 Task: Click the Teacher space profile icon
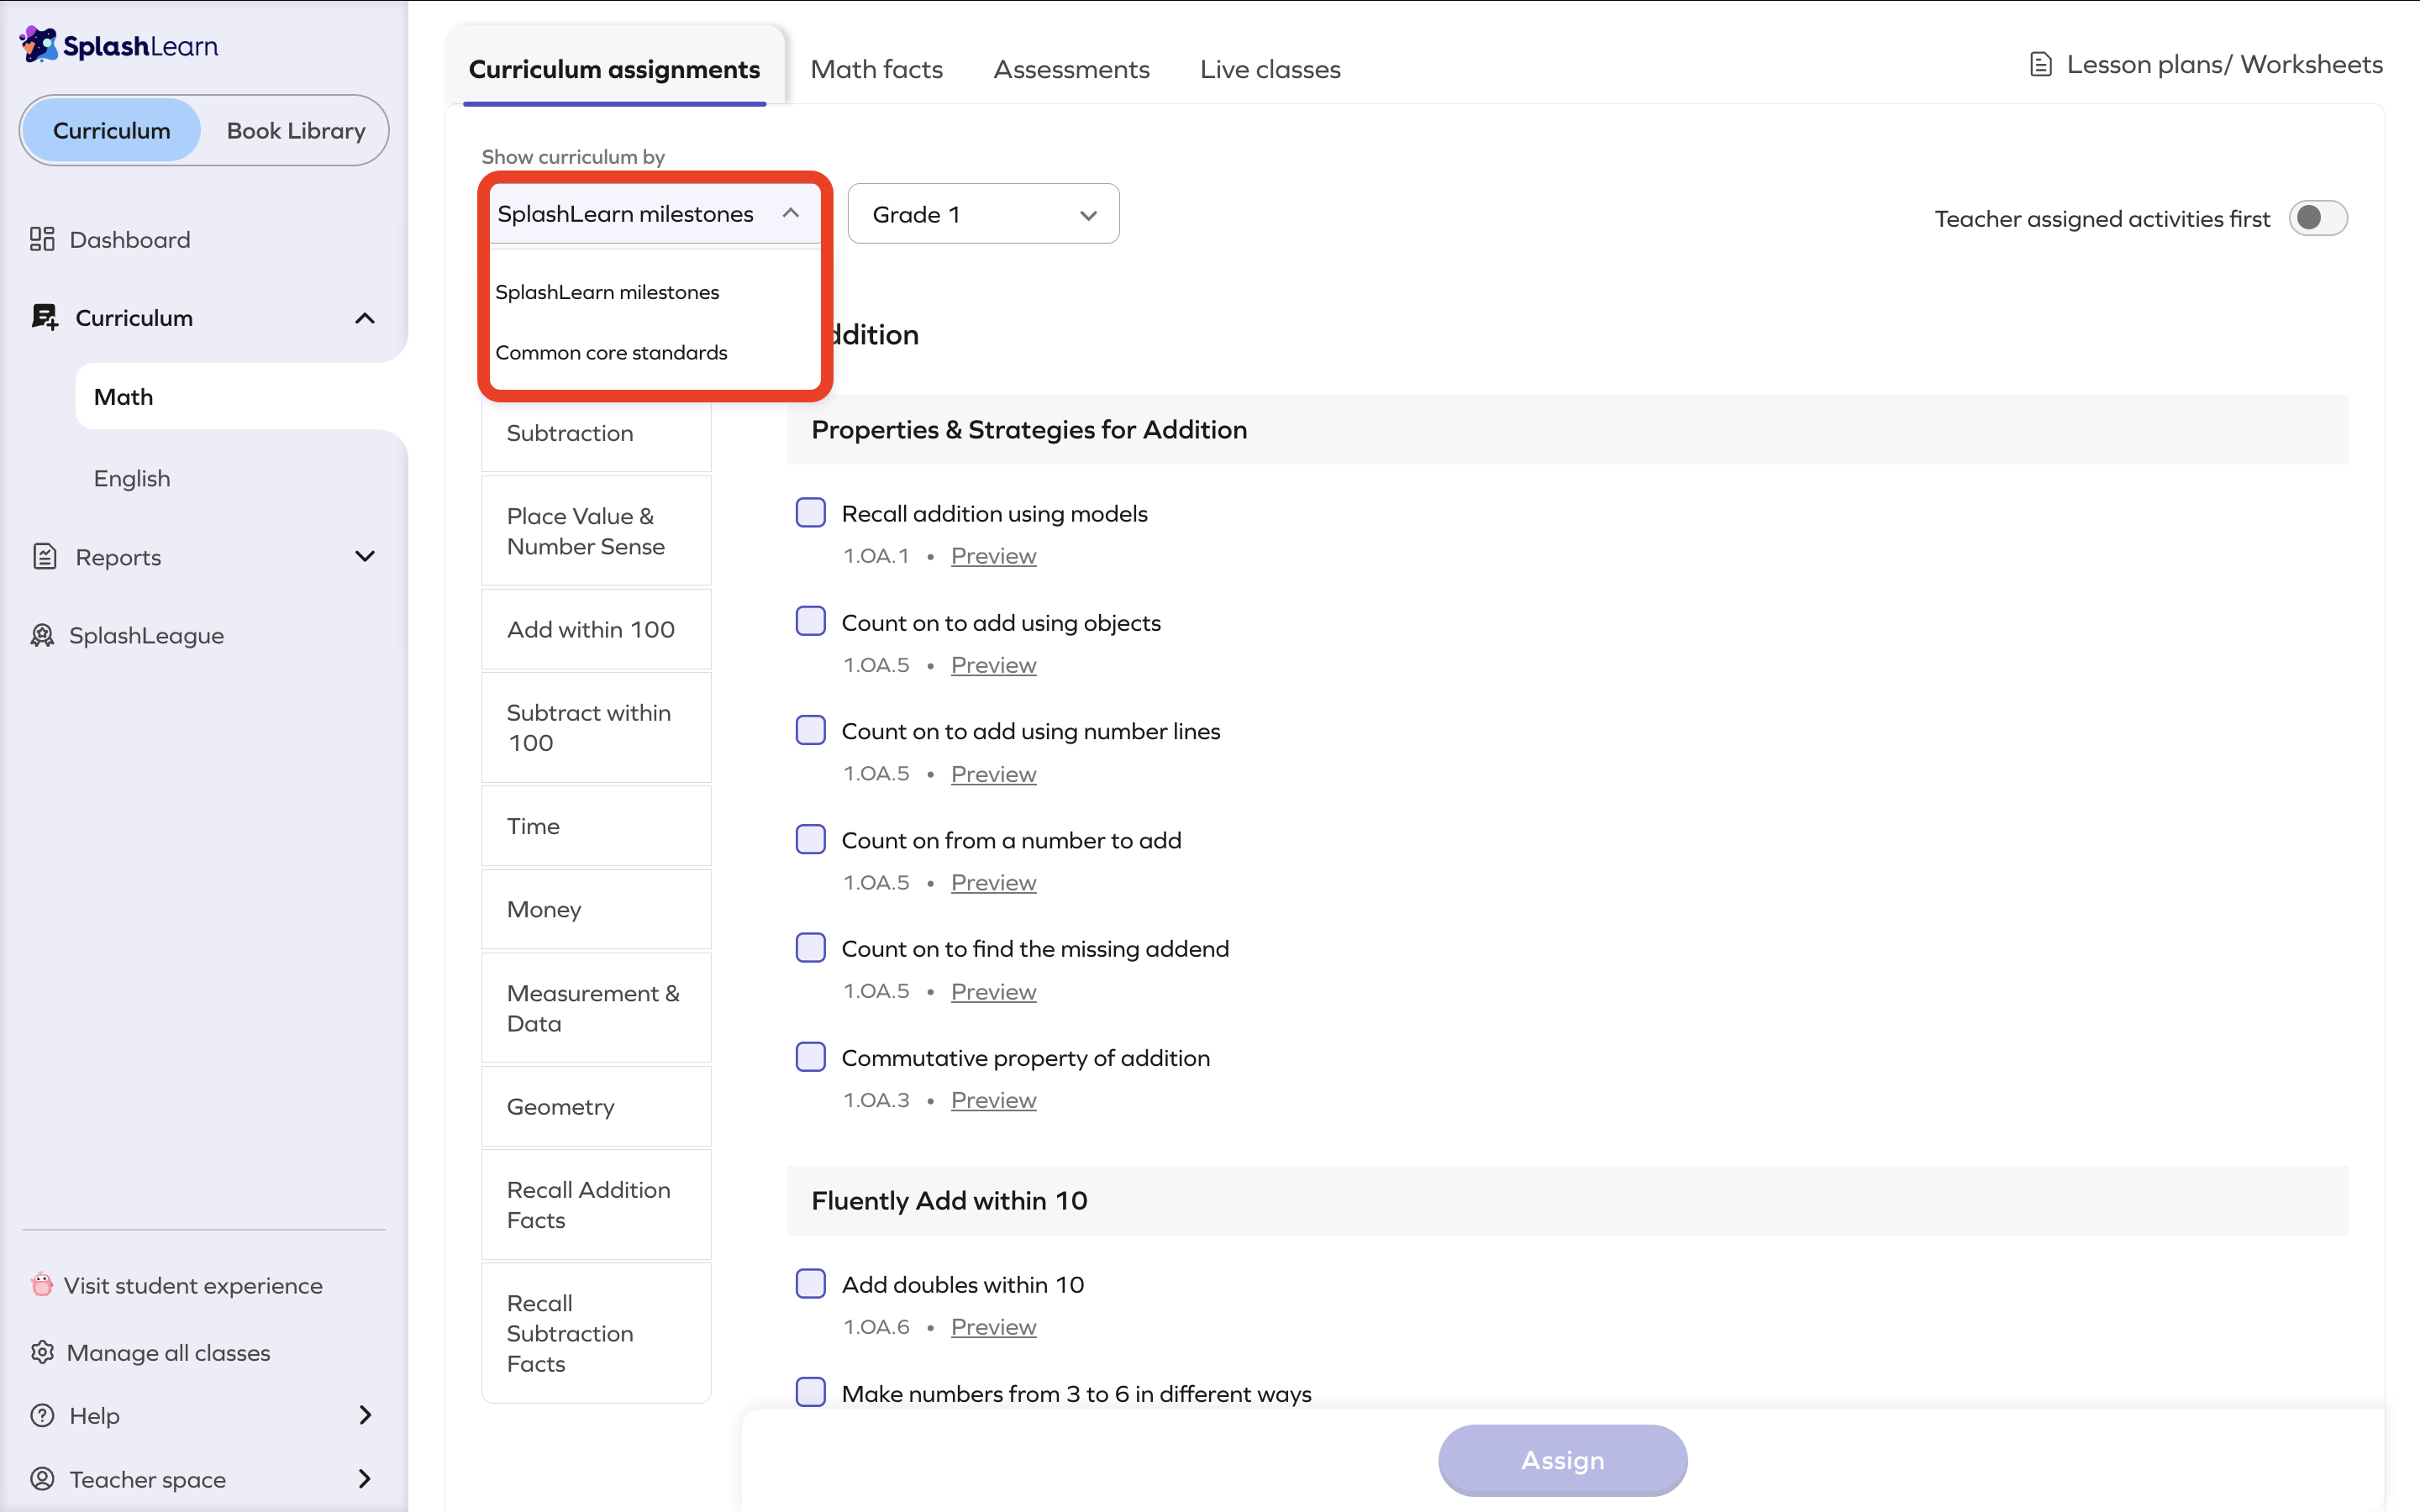click(x=42, y=1478)
